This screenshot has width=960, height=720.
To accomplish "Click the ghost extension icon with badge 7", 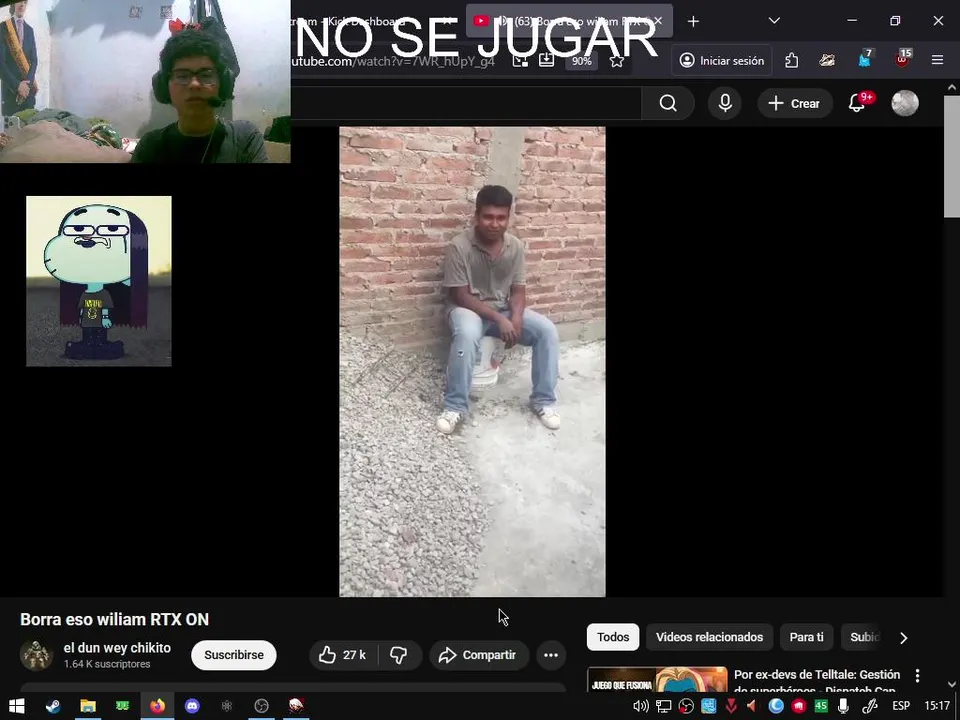I will pyautogui.click(x=864, y=61).
